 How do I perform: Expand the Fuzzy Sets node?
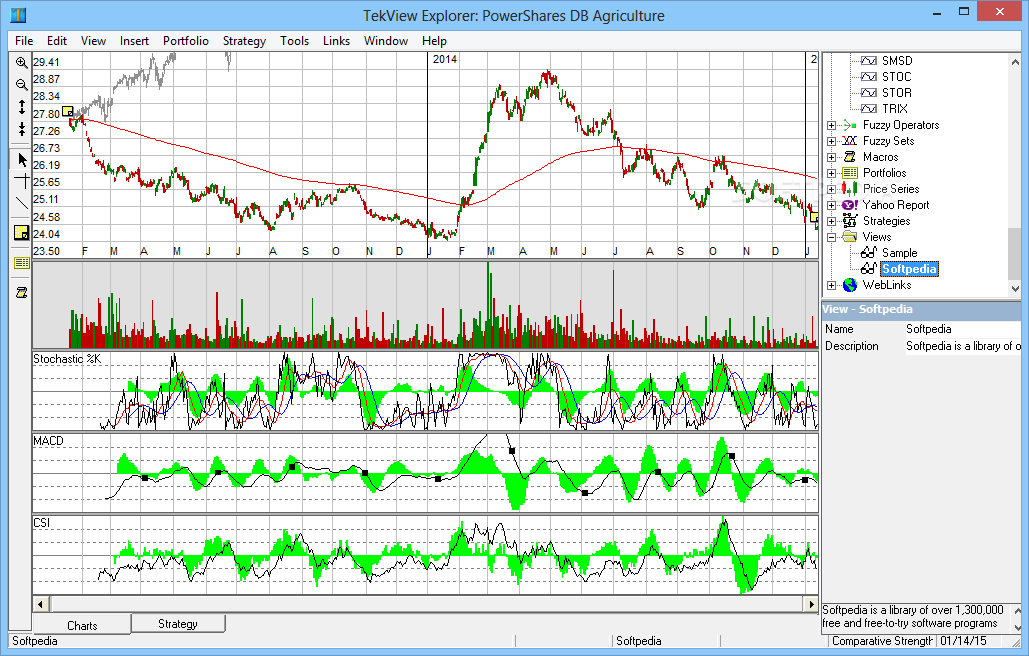click(831, 141)
